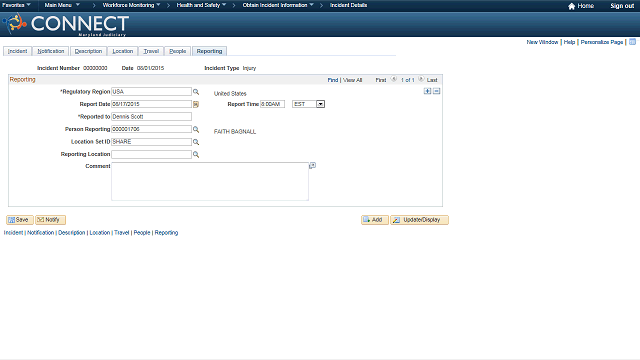Click Save button
The height and width of the screenshot is (360, 640).
pos(20,220)
